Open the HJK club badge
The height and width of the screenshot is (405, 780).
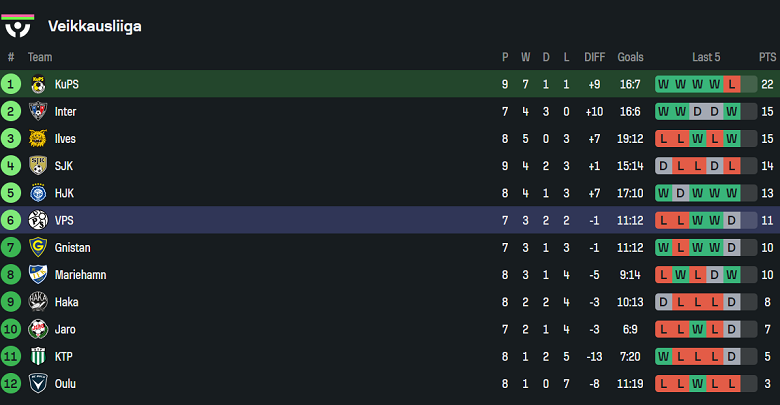click(38, 193)
